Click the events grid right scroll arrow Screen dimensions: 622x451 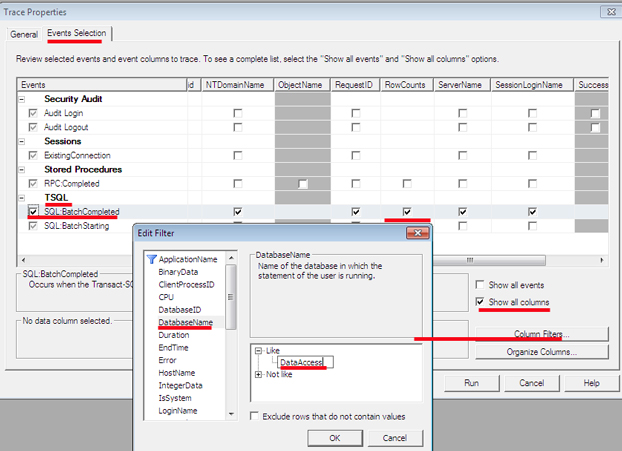[x=602, y=260]
